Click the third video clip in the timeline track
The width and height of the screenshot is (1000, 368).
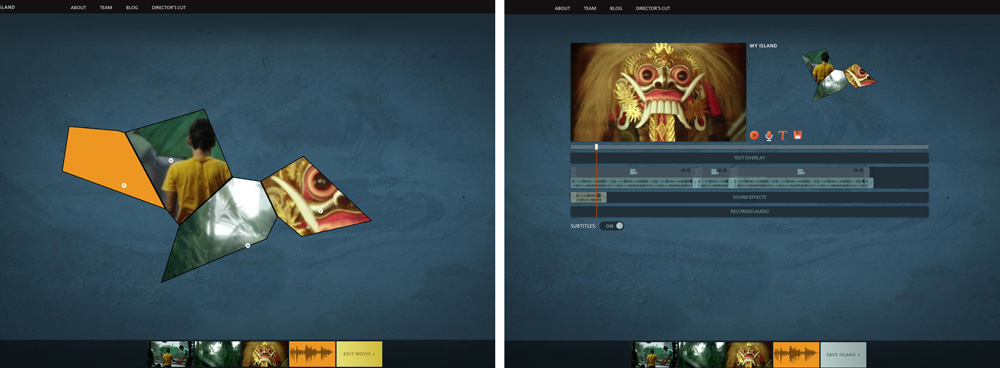[800, 178]
